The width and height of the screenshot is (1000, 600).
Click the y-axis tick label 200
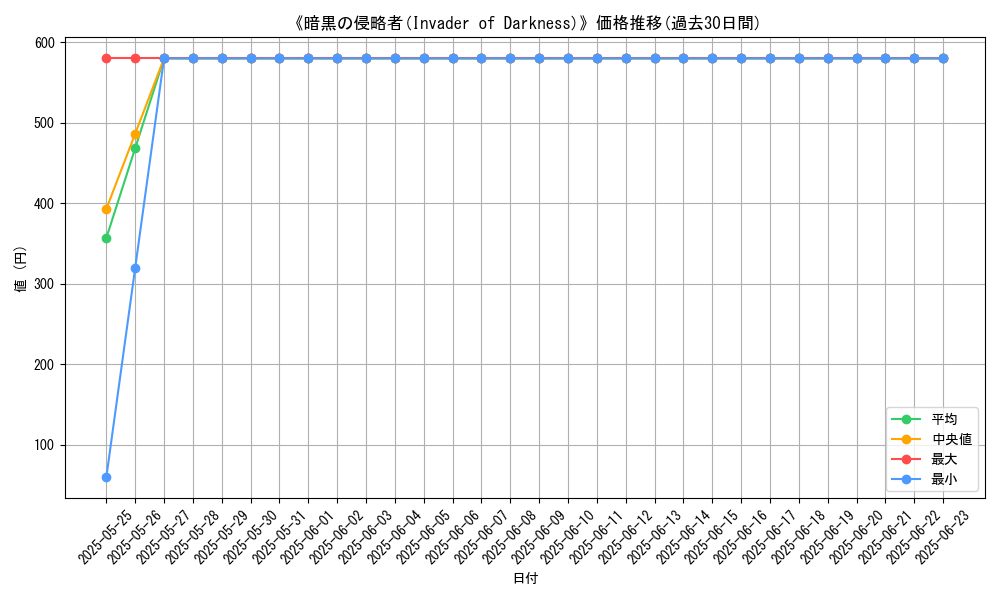[45, 365]
